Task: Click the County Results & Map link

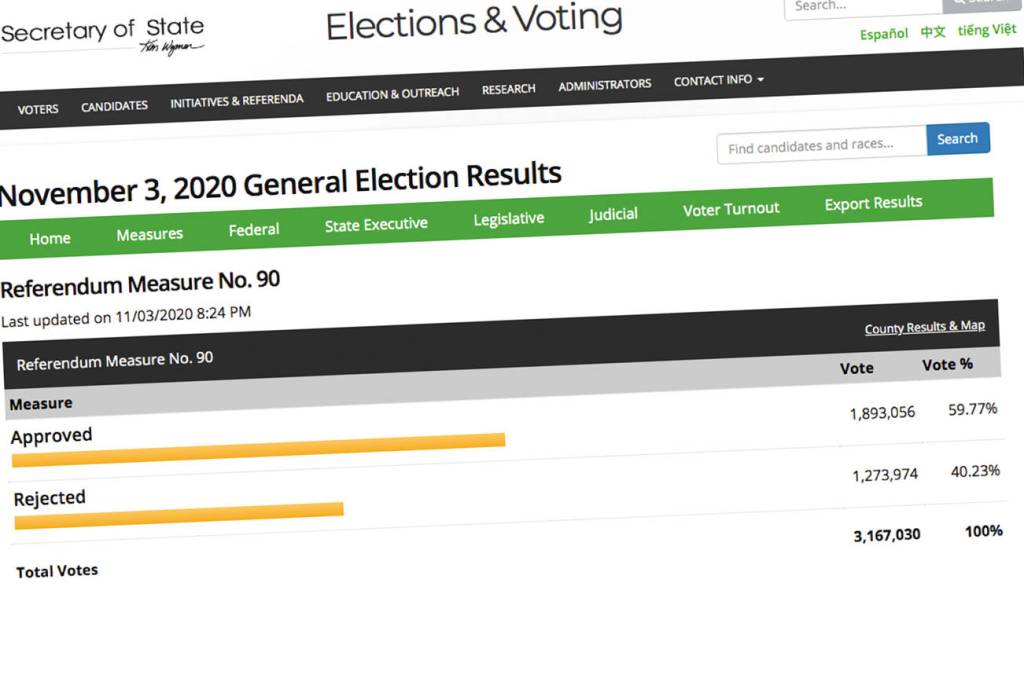Action: click(x=925, y=327)
